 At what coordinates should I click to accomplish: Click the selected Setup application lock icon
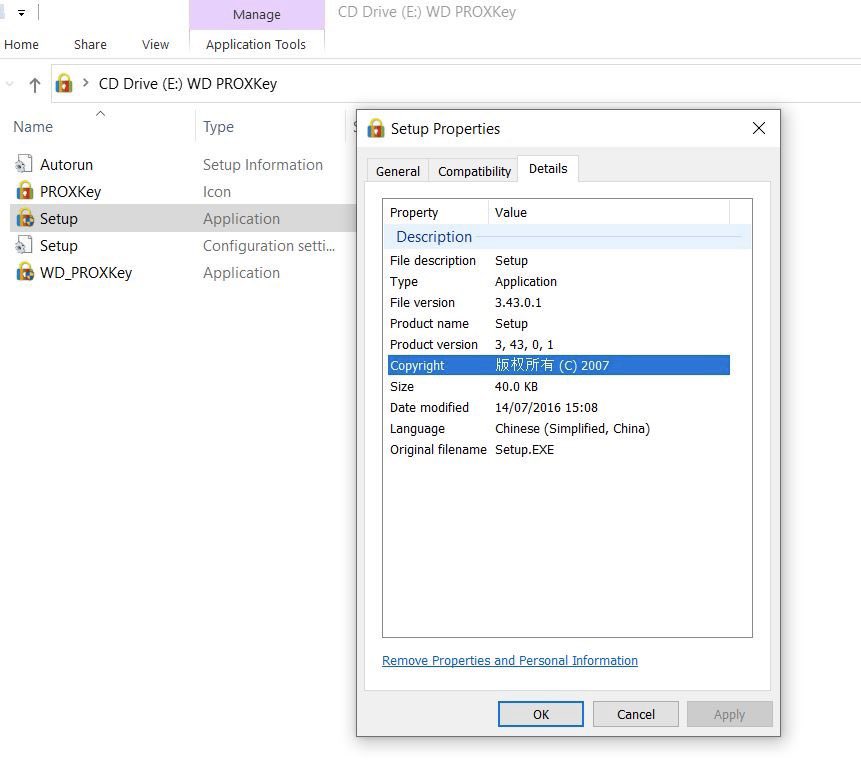click(x=25, y=218)
